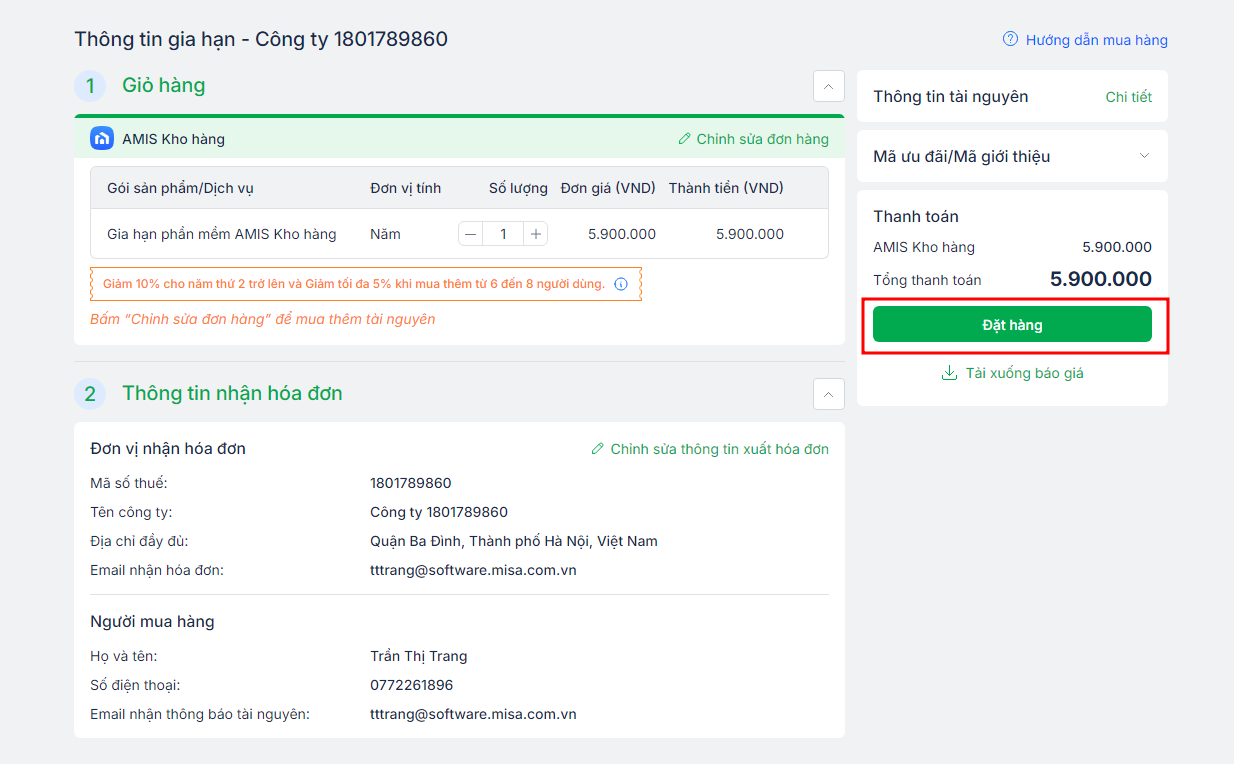Click the tax code value 1801789860

(411, 483)
